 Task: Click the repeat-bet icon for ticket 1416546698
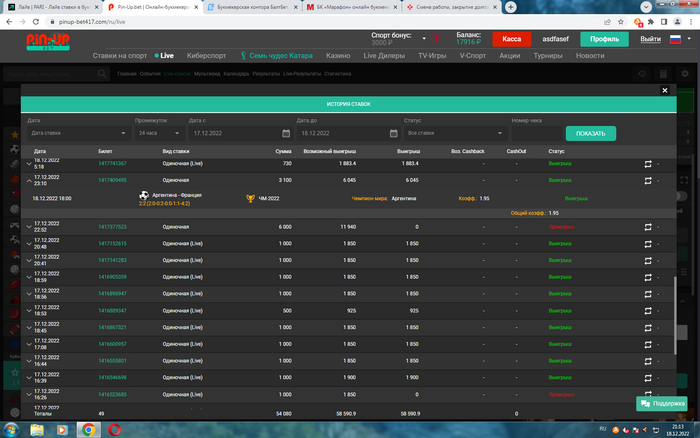(x=648, y=378)
